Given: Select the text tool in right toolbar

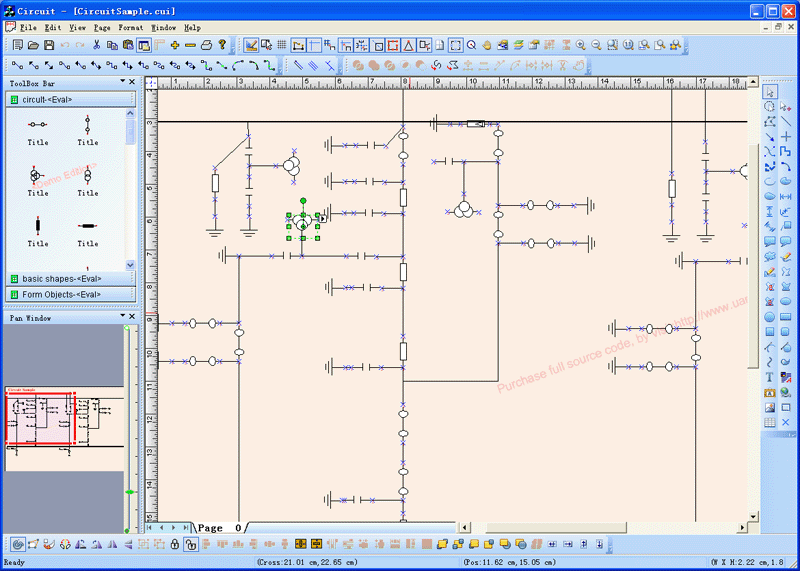Looking at the screenshot, I should coord(769,377).
